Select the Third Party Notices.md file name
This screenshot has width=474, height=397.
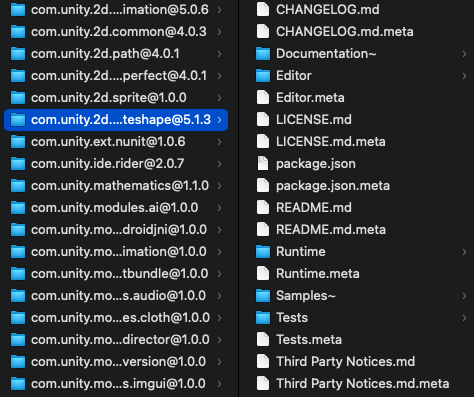(x=346, y=362)
